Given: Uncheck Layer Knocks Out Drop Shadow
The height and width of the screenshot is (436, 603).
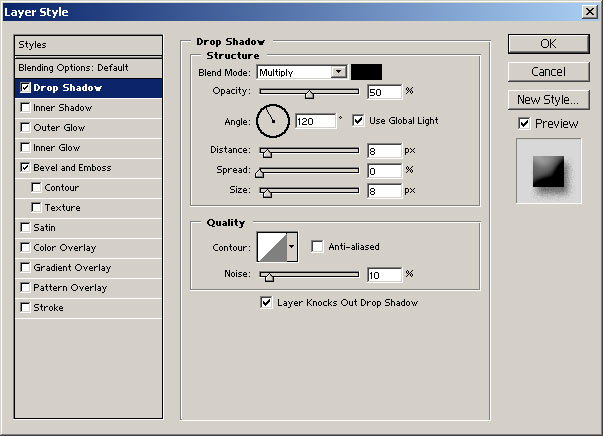Looking at the screenshot, I should (266, 302).
